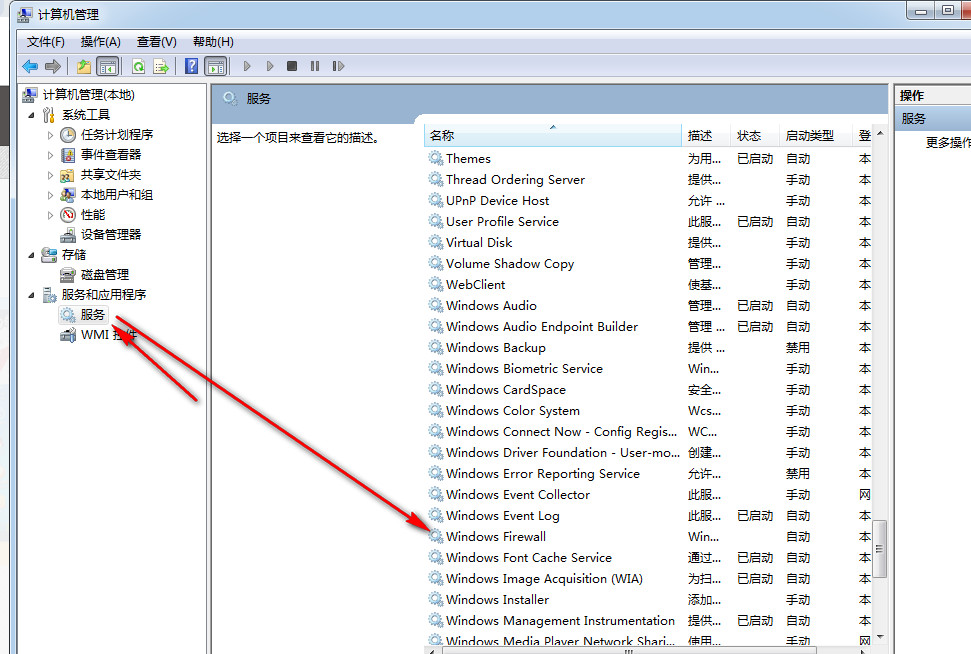The height and width of the screenshot is (654, 971).
Task: Sort services by the 启动类型 column header
Action: (816, 136)
